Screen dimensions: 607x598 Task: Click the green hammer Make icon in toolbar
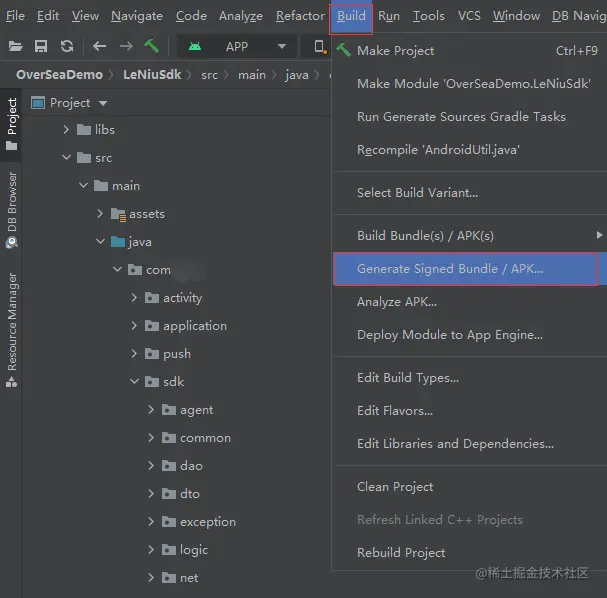(151, 46)
